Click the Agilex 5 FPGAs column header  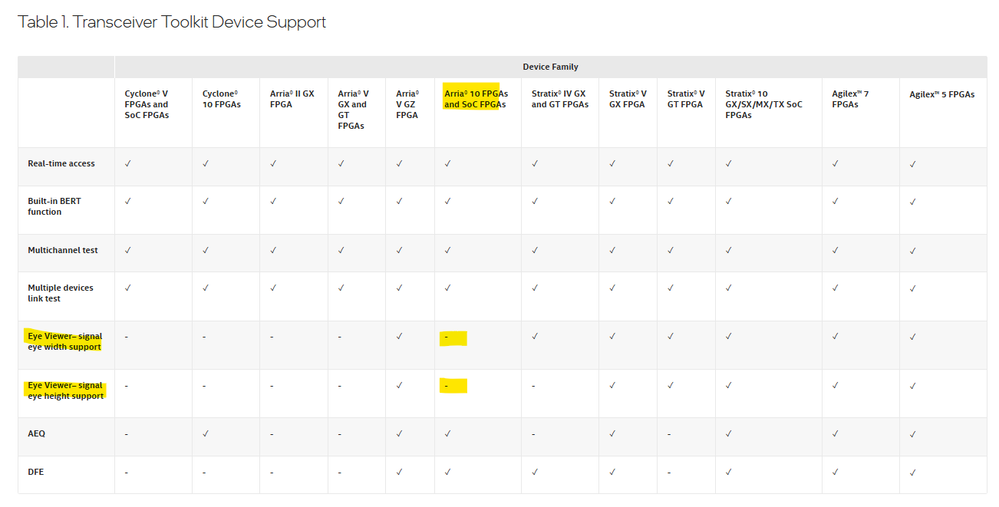941,94
